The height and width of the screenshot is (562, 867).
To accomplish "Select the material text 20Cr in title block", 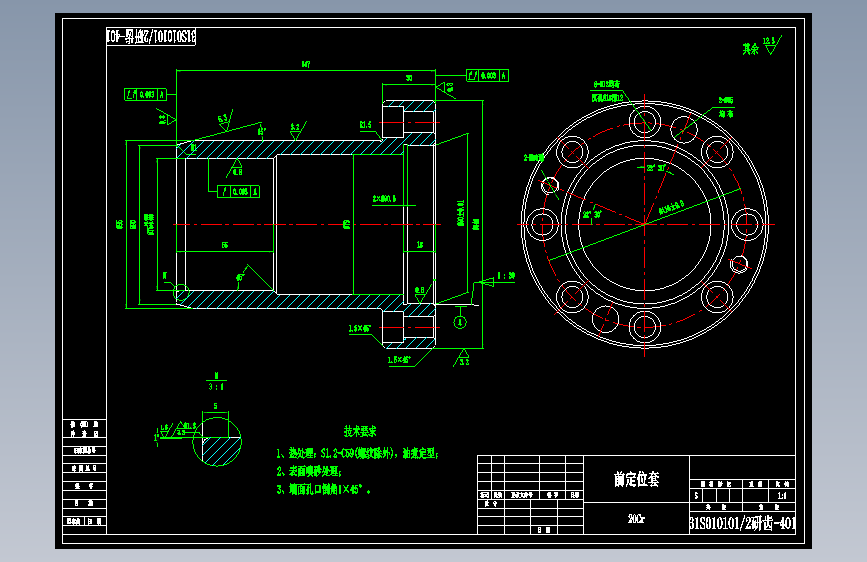I will tap(636, 519).
